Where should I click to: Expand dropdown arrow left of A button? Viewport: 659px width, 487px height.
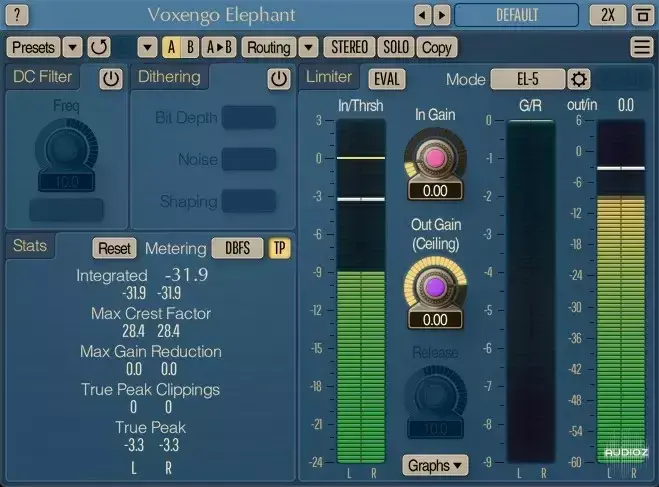click(x=147, y=47)
